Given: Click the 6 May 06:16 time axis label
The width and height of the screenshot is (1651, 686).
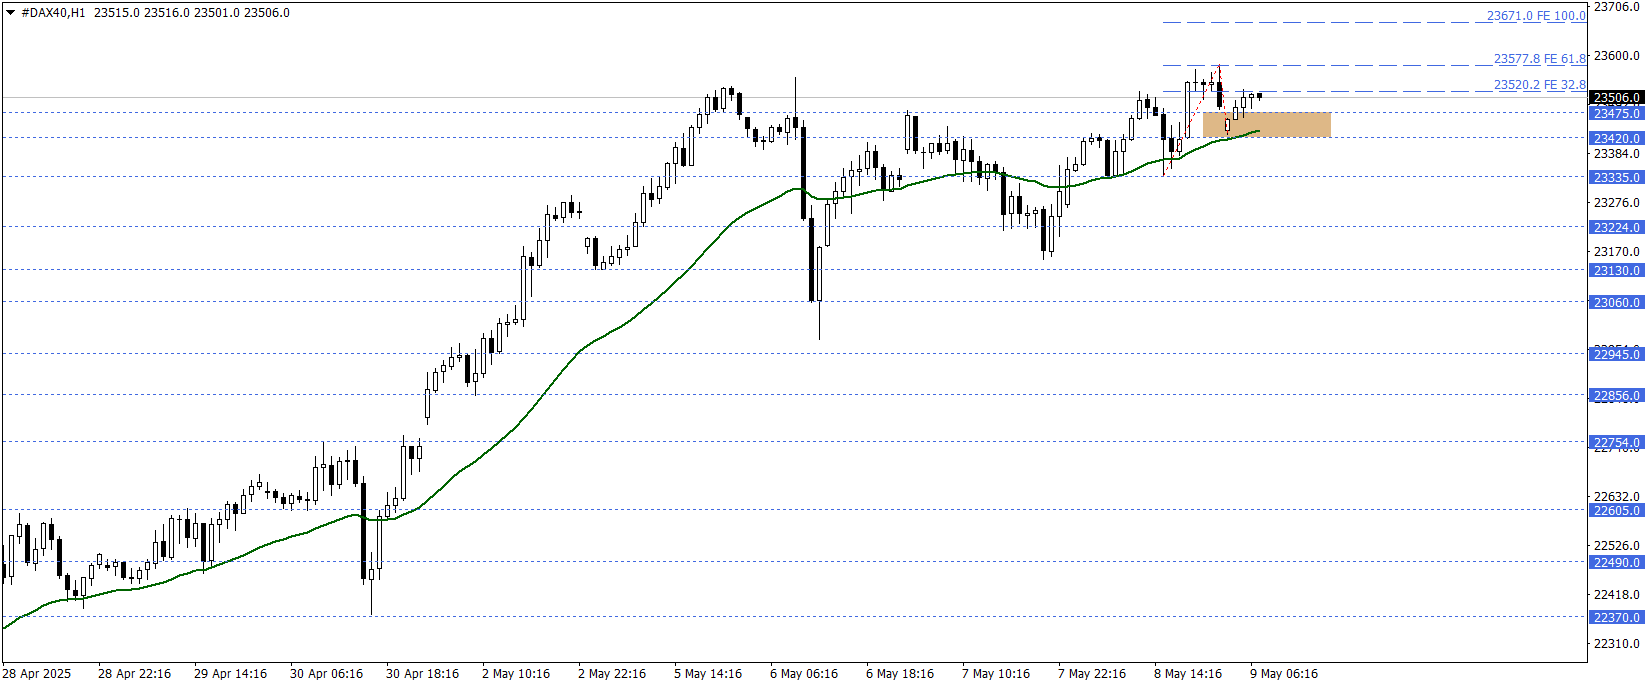Looking at the screenshot, I should pyautogui.click(x=804, y=674).
